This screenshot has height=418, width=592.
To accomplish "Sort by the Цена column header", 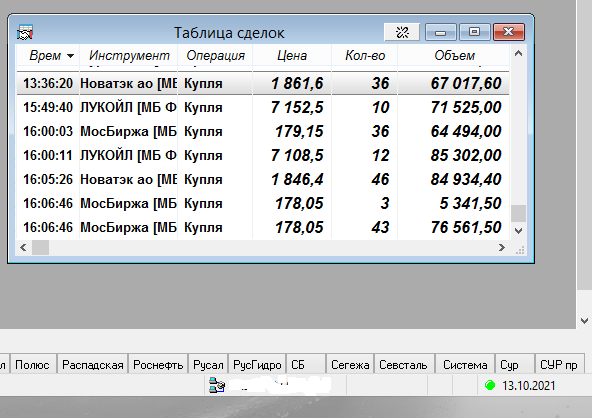I will (292, 56).
